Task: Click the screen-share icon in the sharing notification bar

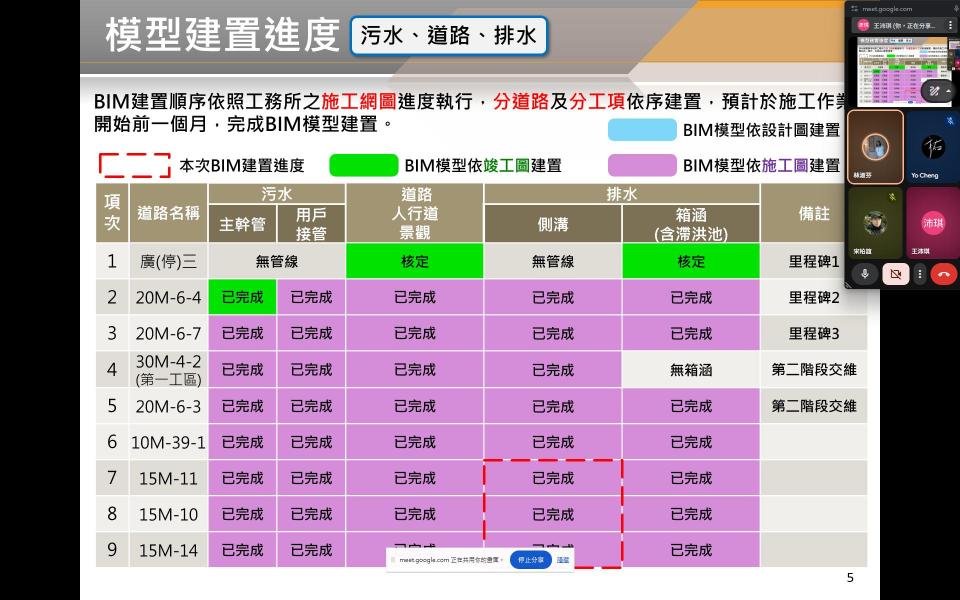Action: (392, 559)
